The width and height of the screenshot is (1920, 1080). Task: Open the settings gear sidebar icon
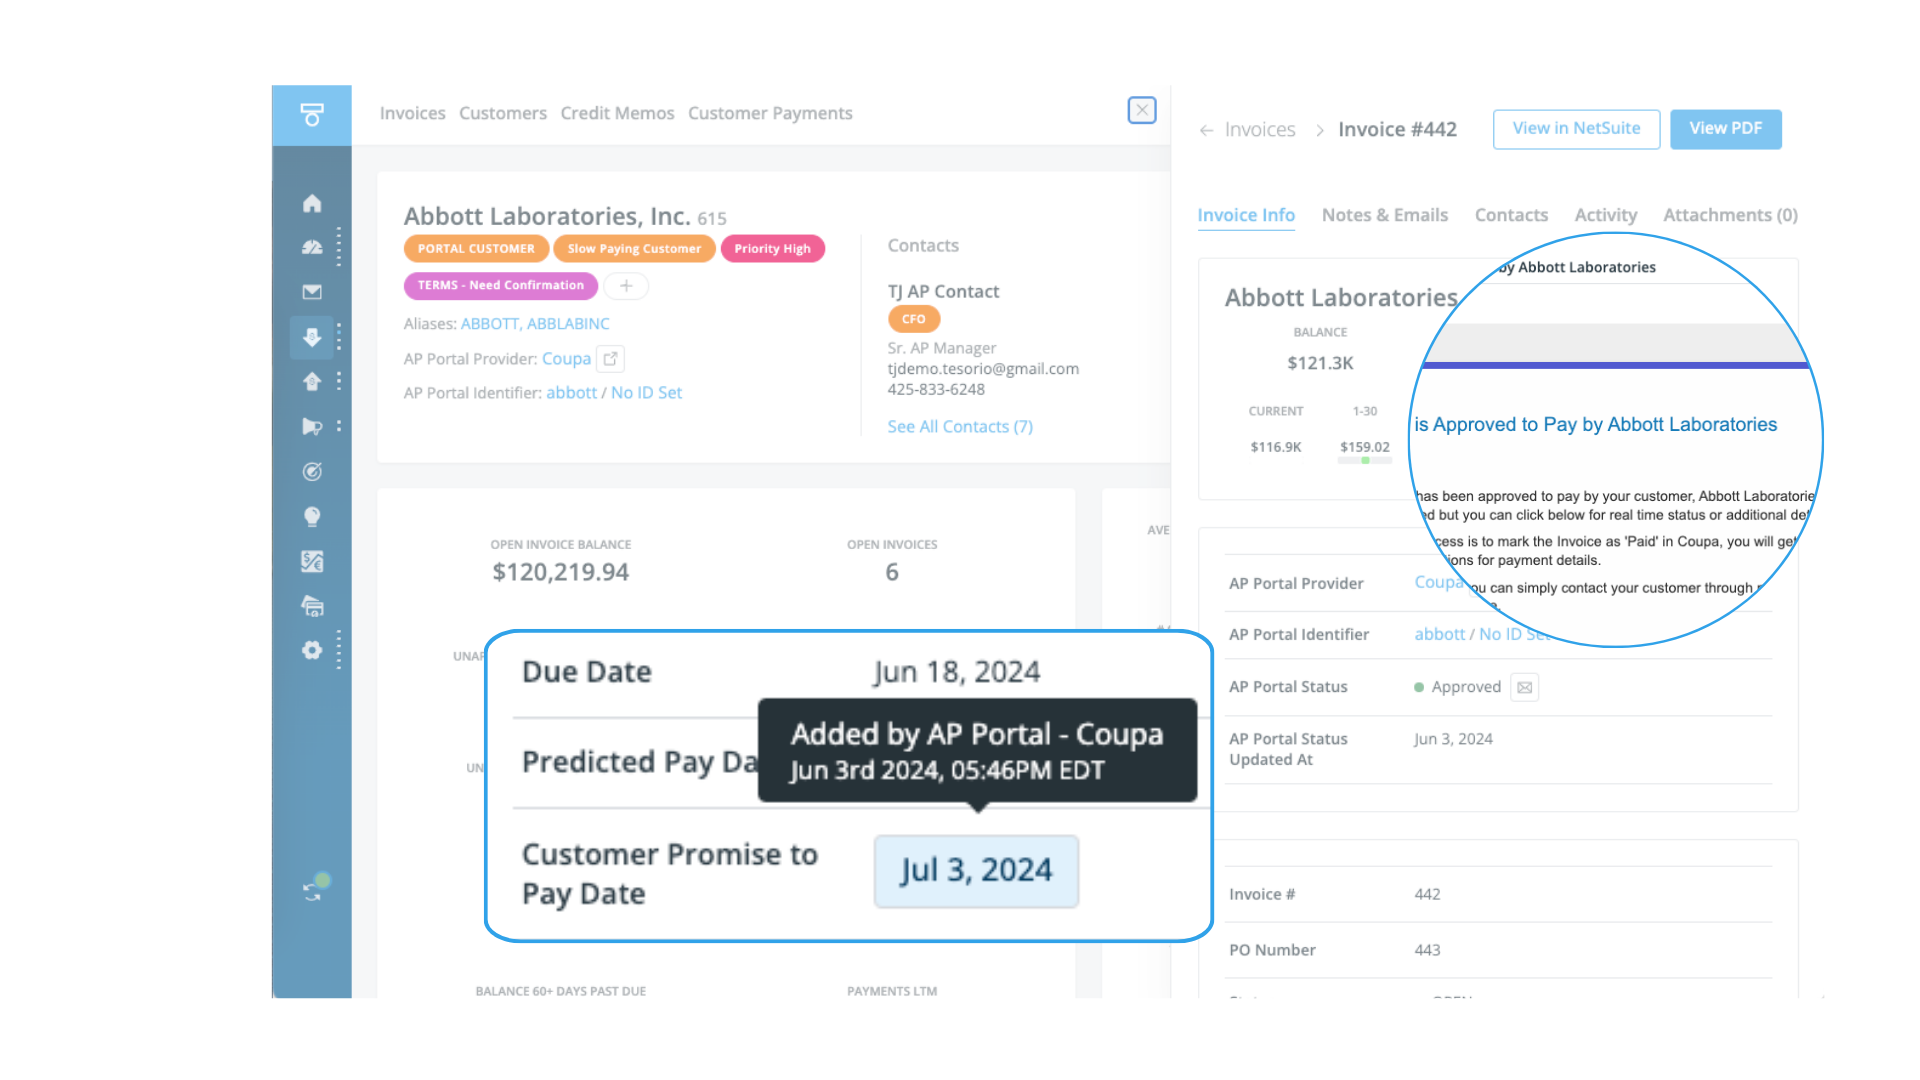(x=312, y=650)
